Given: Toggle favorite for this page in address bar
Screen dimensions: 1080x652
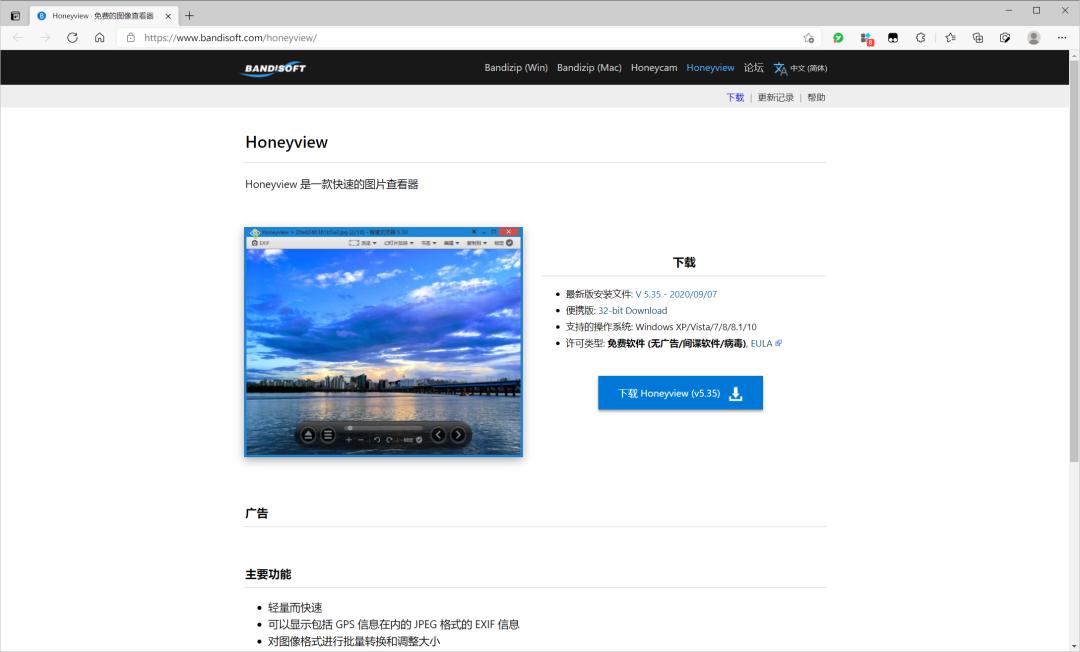Looking at the screenshot, I should [808, 37].
